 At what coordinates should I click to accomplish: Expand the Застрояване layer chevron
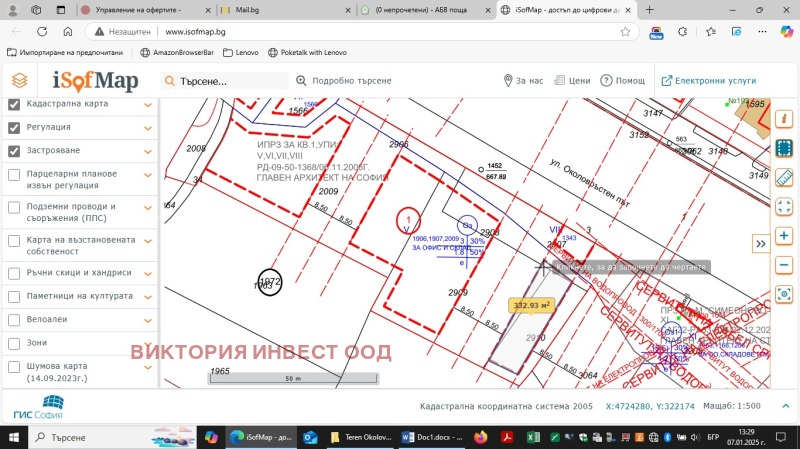148,152
